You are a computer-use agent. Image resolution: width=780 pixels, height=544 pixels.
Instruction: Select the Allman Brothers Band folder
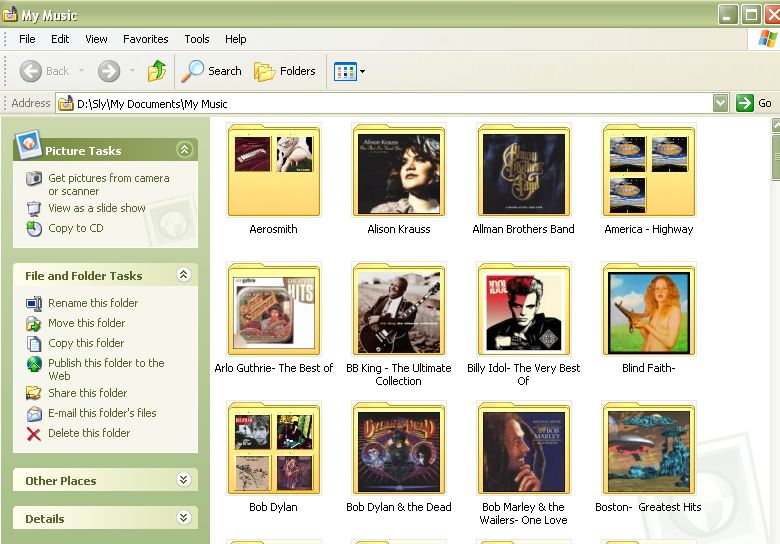tap(524, 171)
